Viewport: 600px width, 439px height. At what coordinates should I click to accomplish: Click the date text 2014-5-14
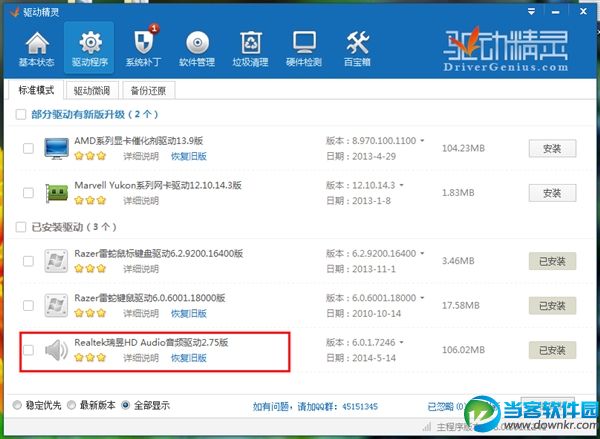[374, 358]
